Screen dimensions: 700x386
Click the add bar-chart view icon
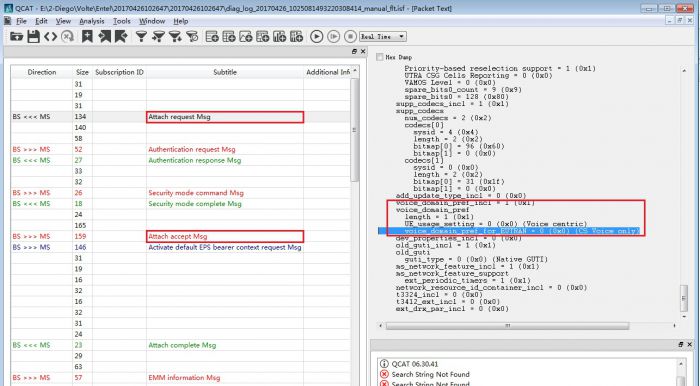point(279,37)
